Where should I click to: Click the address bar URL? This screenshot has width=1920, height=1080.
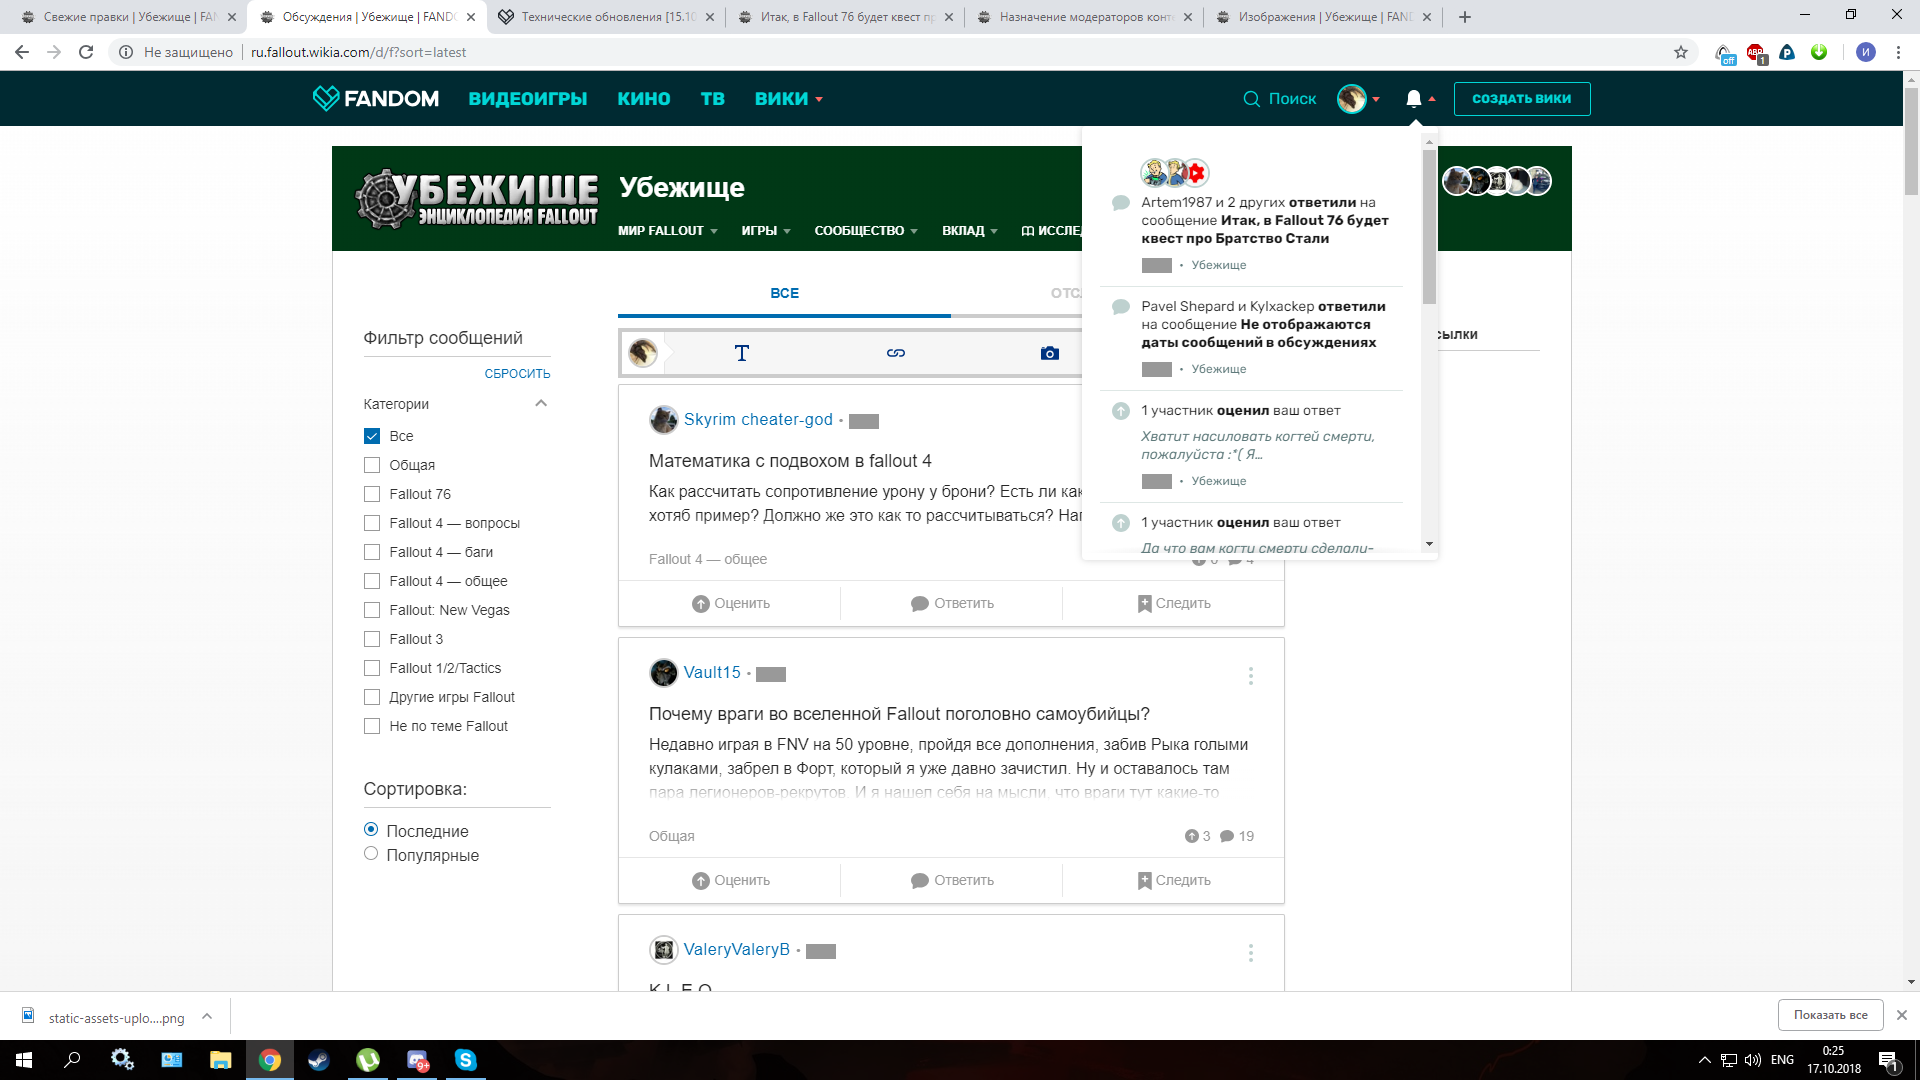click(358, 52)
